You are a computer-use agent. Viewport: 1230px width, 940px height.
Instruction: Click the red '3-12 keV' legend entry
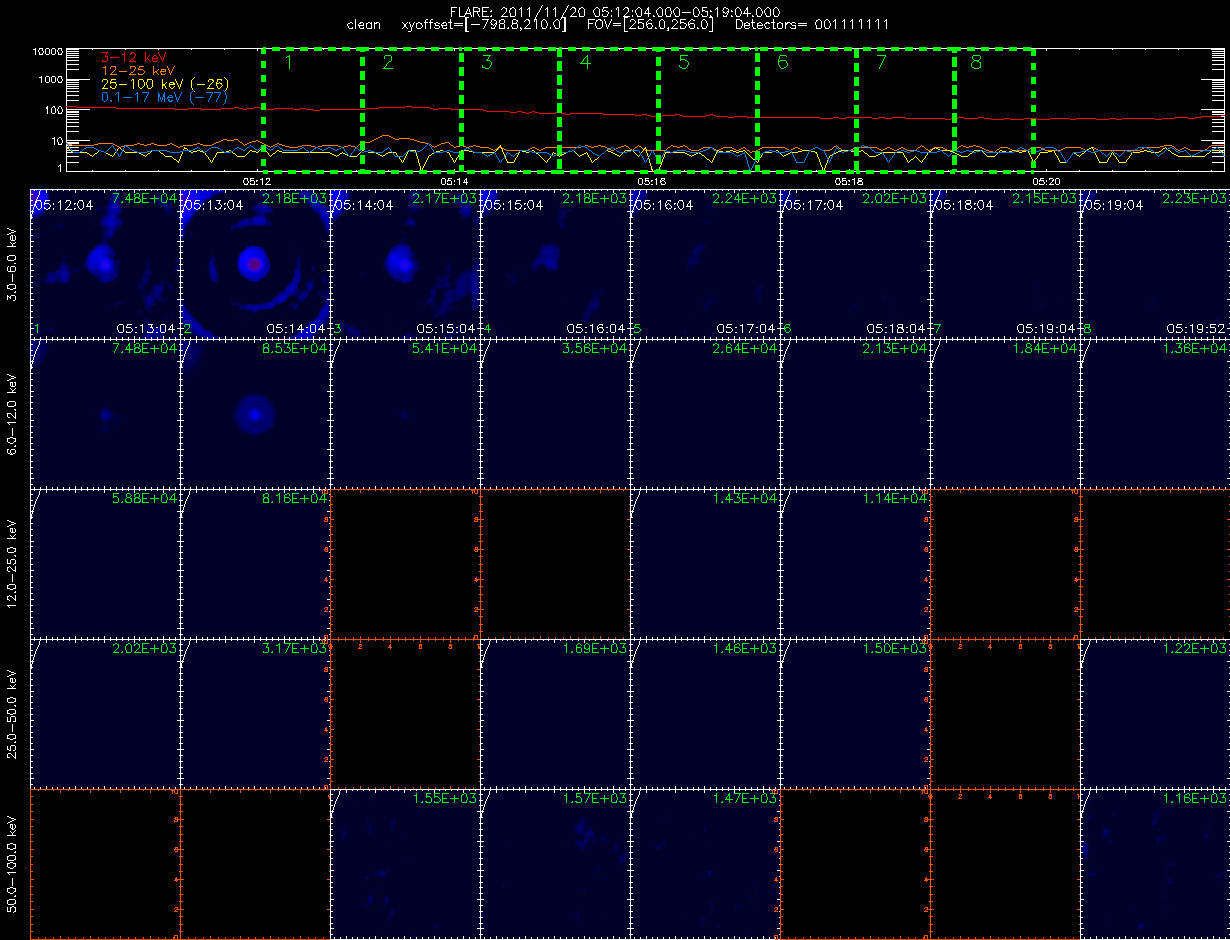tap(134, 59)
